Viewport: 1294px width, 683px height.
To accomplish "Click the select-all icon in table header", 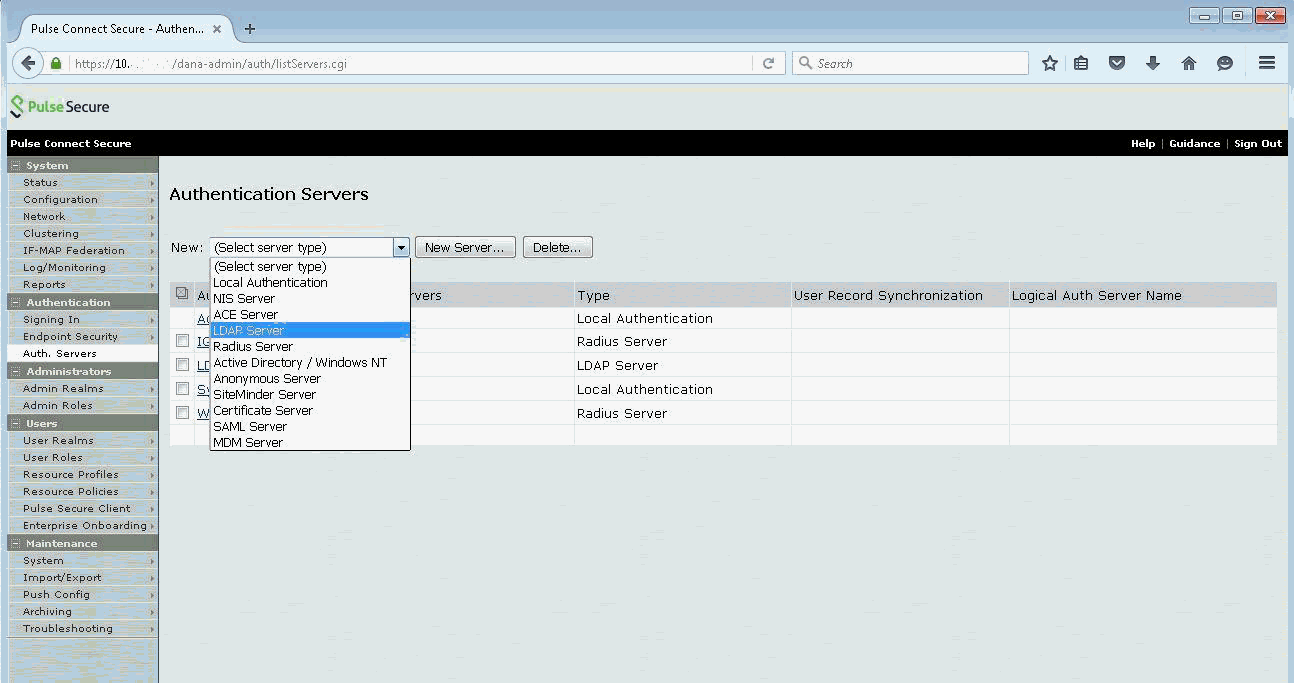I will [x=182, y=294].
